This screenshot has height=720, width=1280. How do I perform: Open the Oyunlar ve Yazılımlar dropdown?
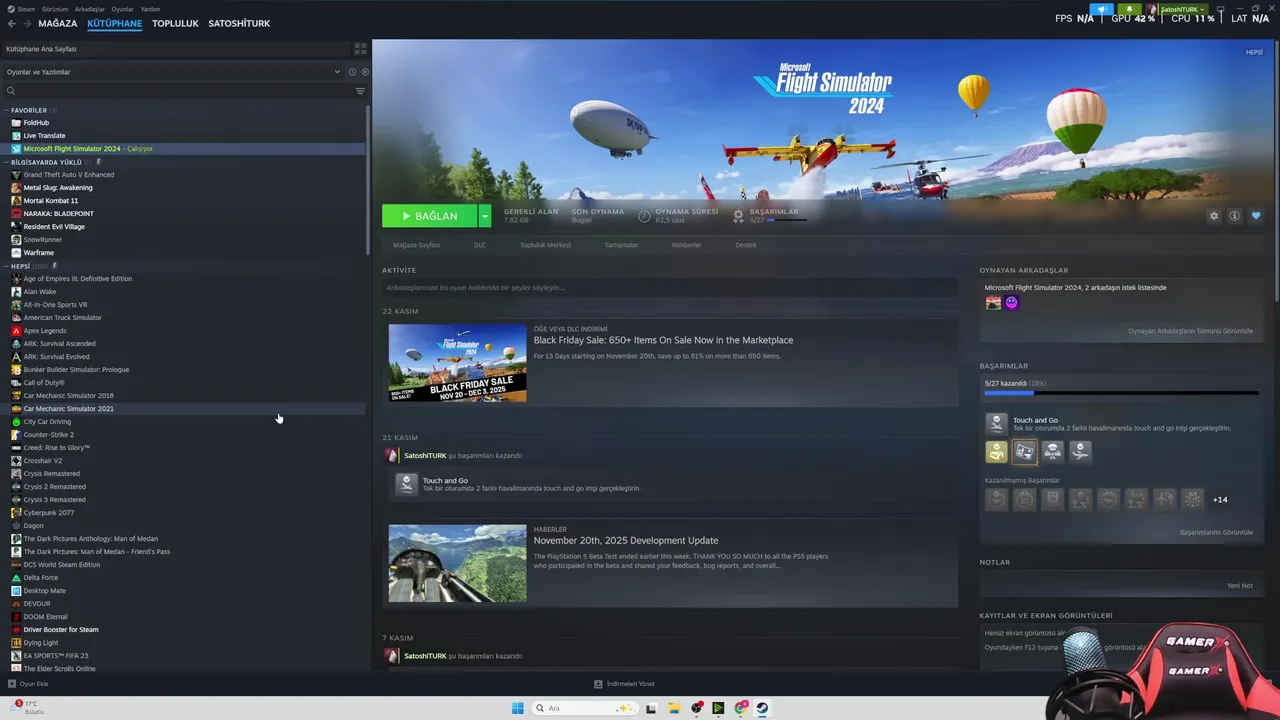(172, 72)
